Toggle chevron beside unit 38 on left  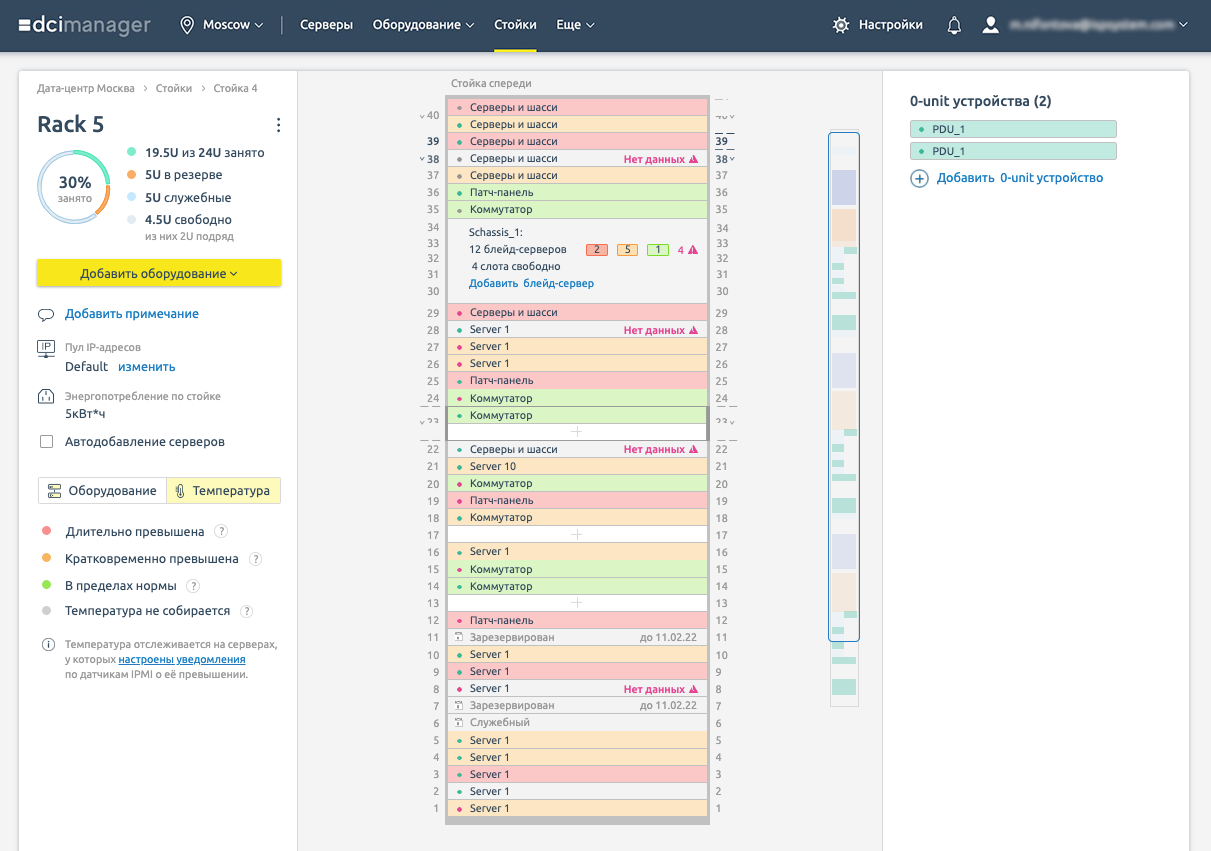click(422, 160)
